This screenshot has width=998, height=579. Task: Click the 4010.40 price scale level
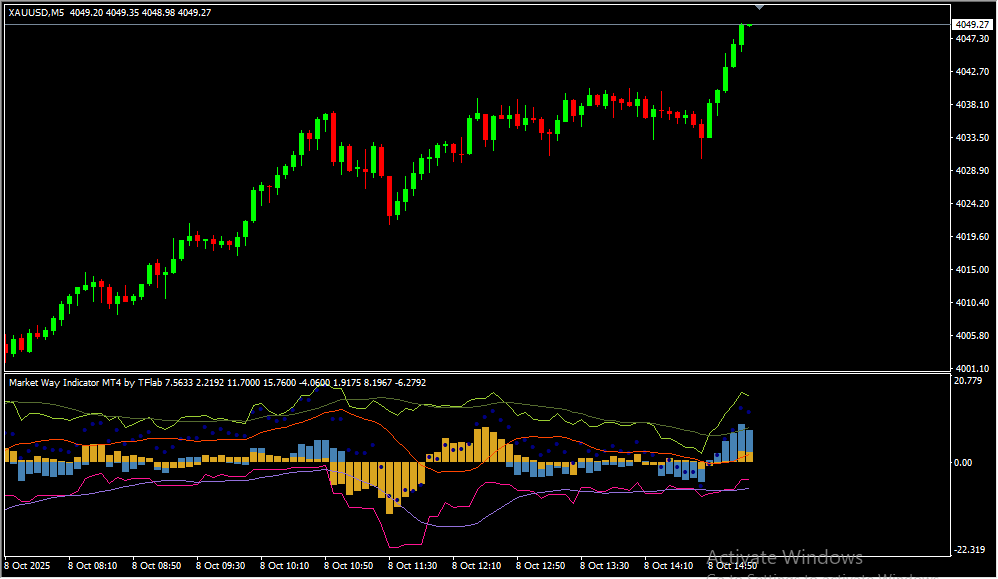coord(970,303)
